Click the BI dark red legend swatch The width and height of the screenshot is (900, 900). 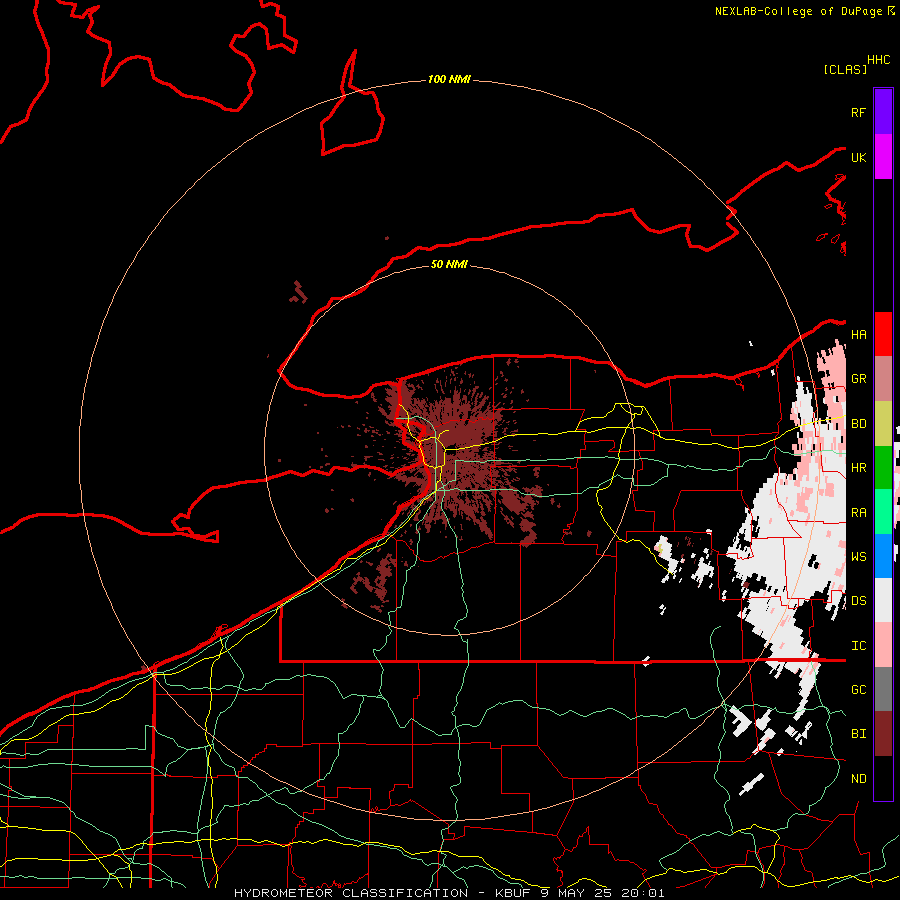883,734
